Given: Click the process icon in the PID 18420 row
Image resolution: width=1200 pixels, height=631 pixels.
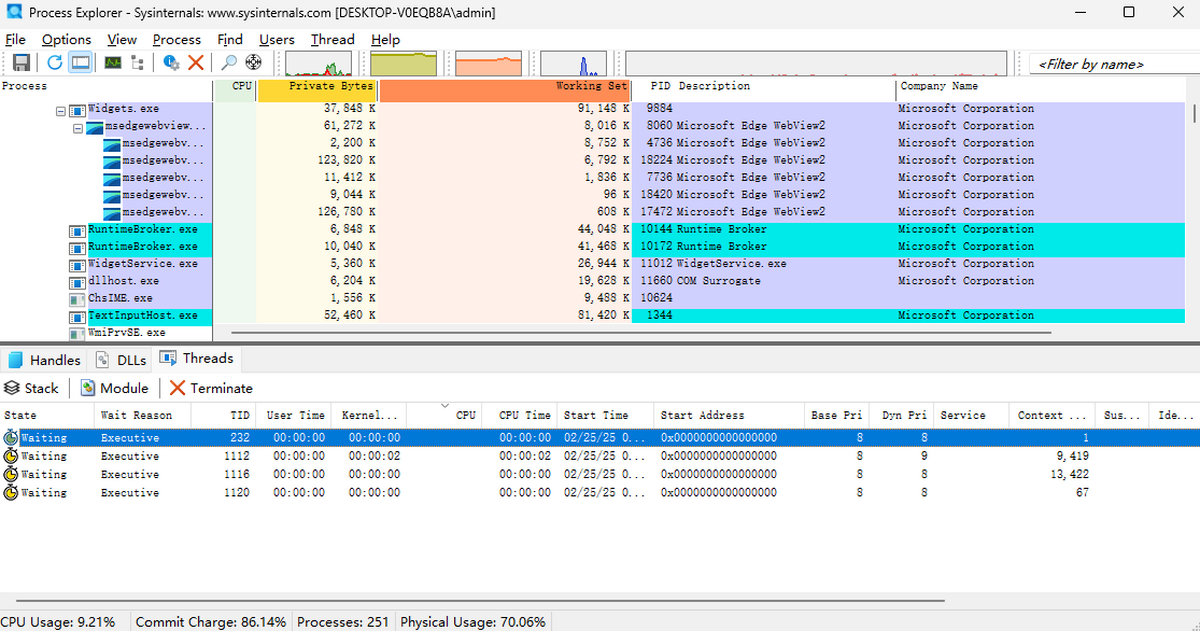Looking at the screenshot, I should tap(112, 195).
